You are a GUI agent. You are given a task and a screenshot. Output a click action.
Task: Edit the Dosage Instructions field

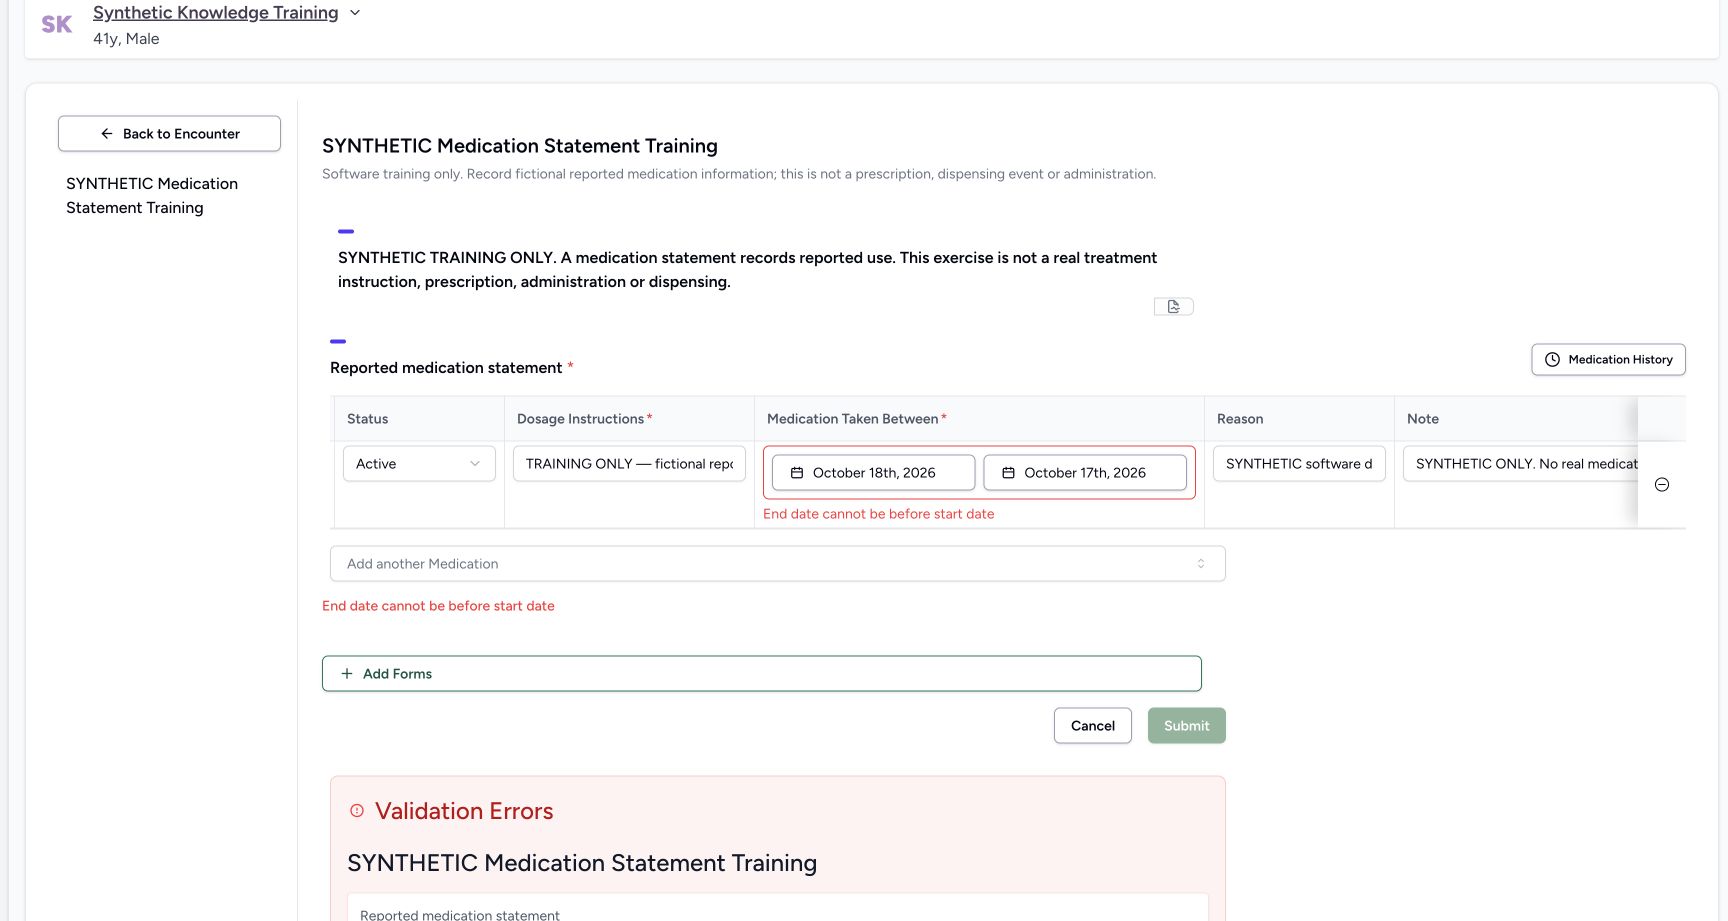tap(629, 464)
